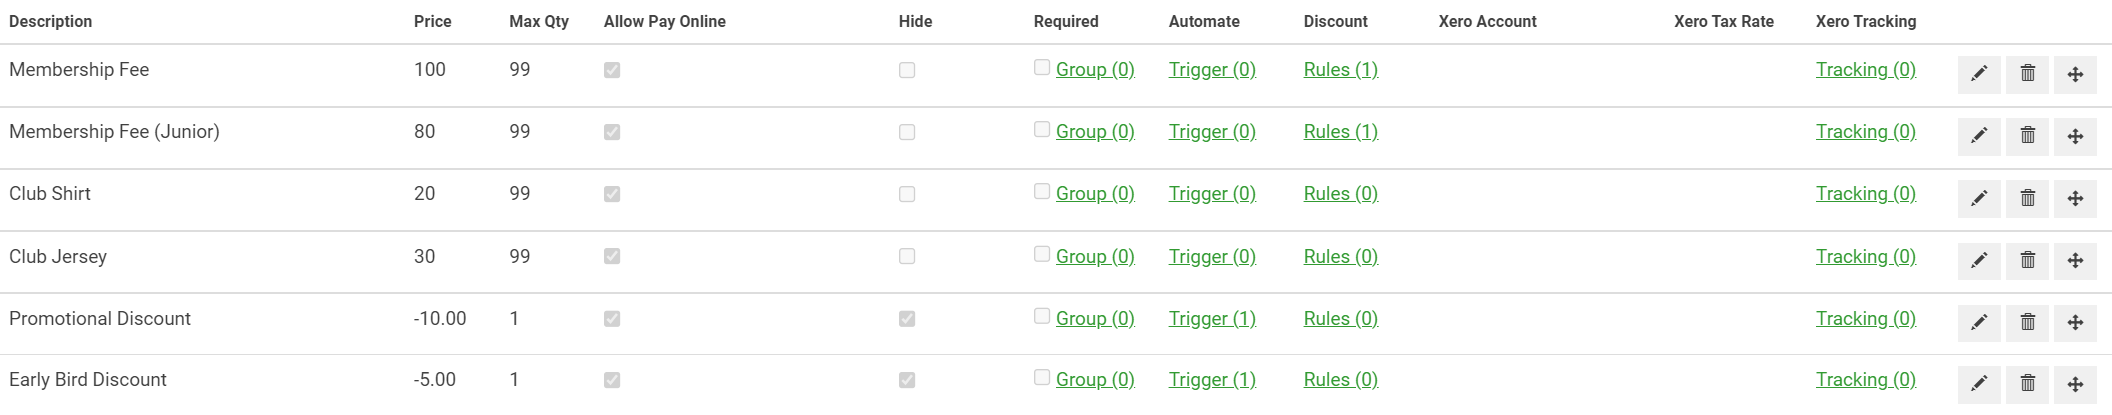This screenshot has width=2112, height=415.
Task: Edit the Early Bird Discount item
Action: [x=1979, y=384]
